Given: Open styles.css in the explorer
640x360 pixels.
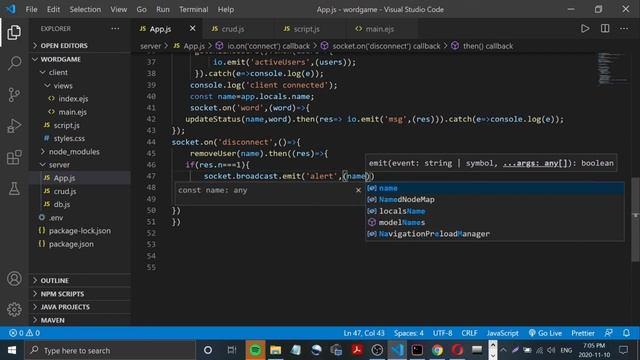Looking at the screenshot, I should click(x=80, y=138).
